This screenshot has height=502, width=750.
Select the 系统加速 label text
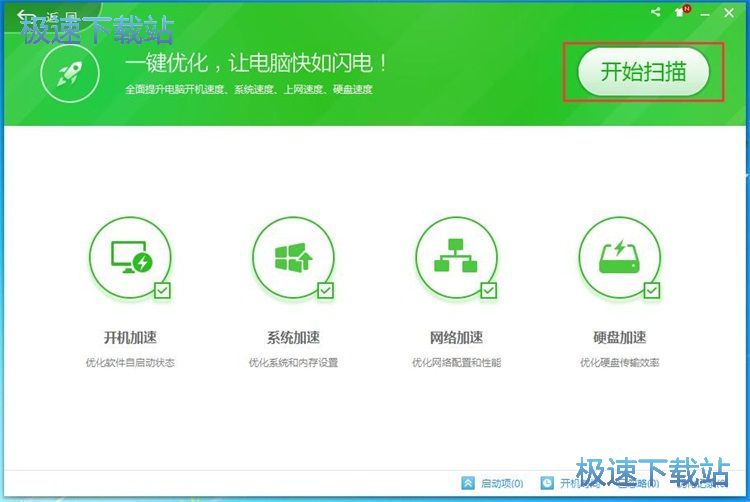click(x=293, y=338)
